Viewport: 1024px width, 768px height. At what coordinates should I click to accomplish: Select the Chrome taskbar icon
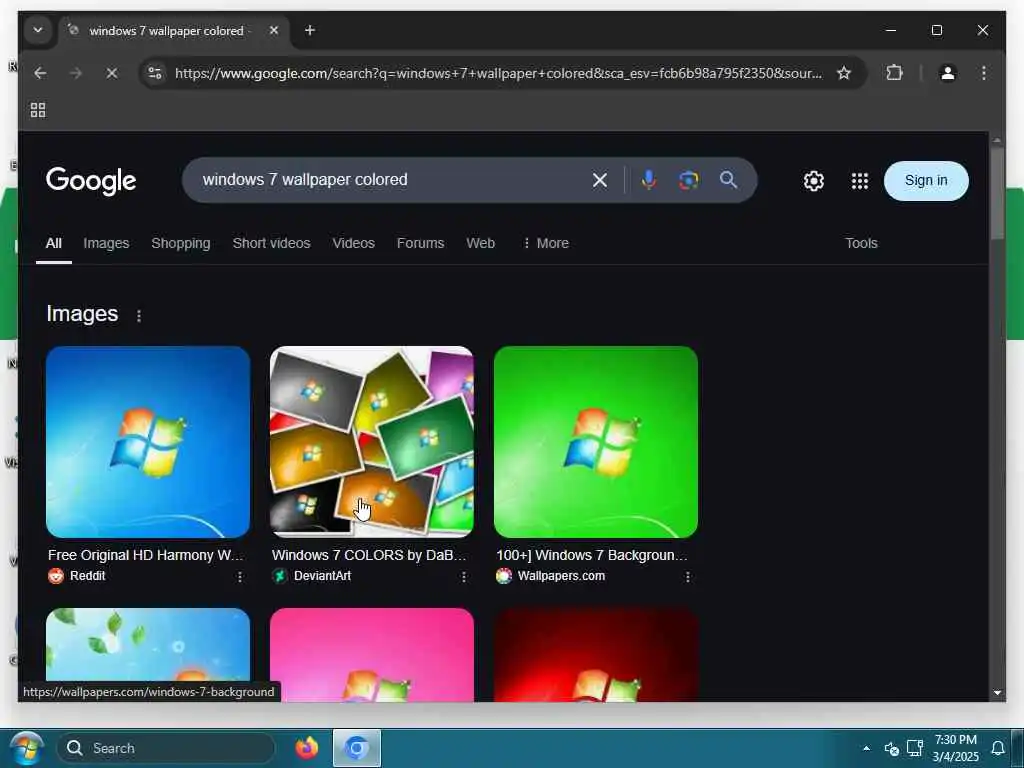[357, 748]
